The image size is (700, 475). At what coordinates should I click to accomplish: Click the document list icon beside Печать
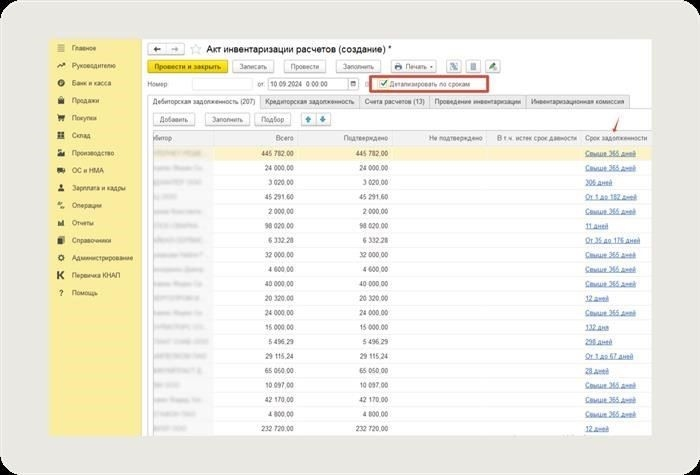click(473, 67)
